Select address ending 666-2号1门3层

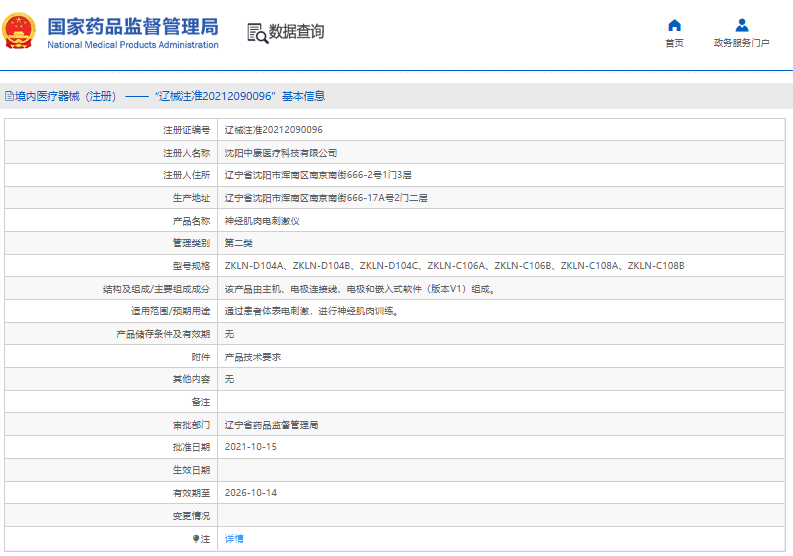tap(318, 175)
